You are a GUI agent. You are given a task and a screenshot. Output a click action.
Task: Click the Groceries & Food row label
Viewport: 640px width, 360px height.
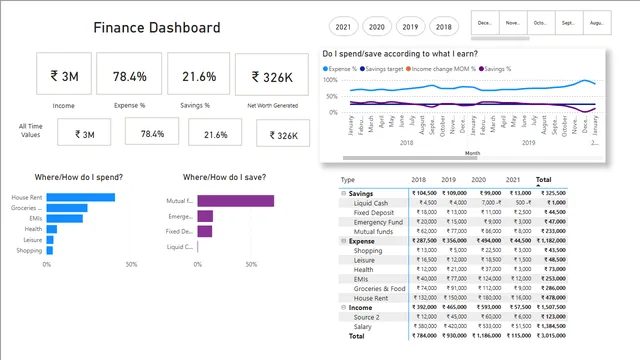click(379, 289)
